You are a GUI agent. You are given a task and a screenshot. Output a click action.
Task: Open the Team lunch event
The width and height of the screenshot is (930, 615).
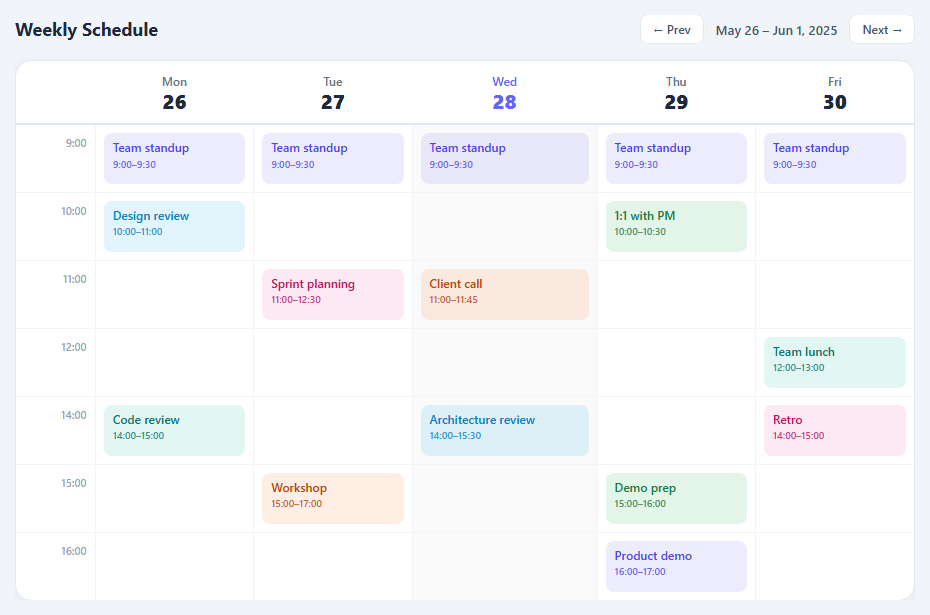pos(835,362)
